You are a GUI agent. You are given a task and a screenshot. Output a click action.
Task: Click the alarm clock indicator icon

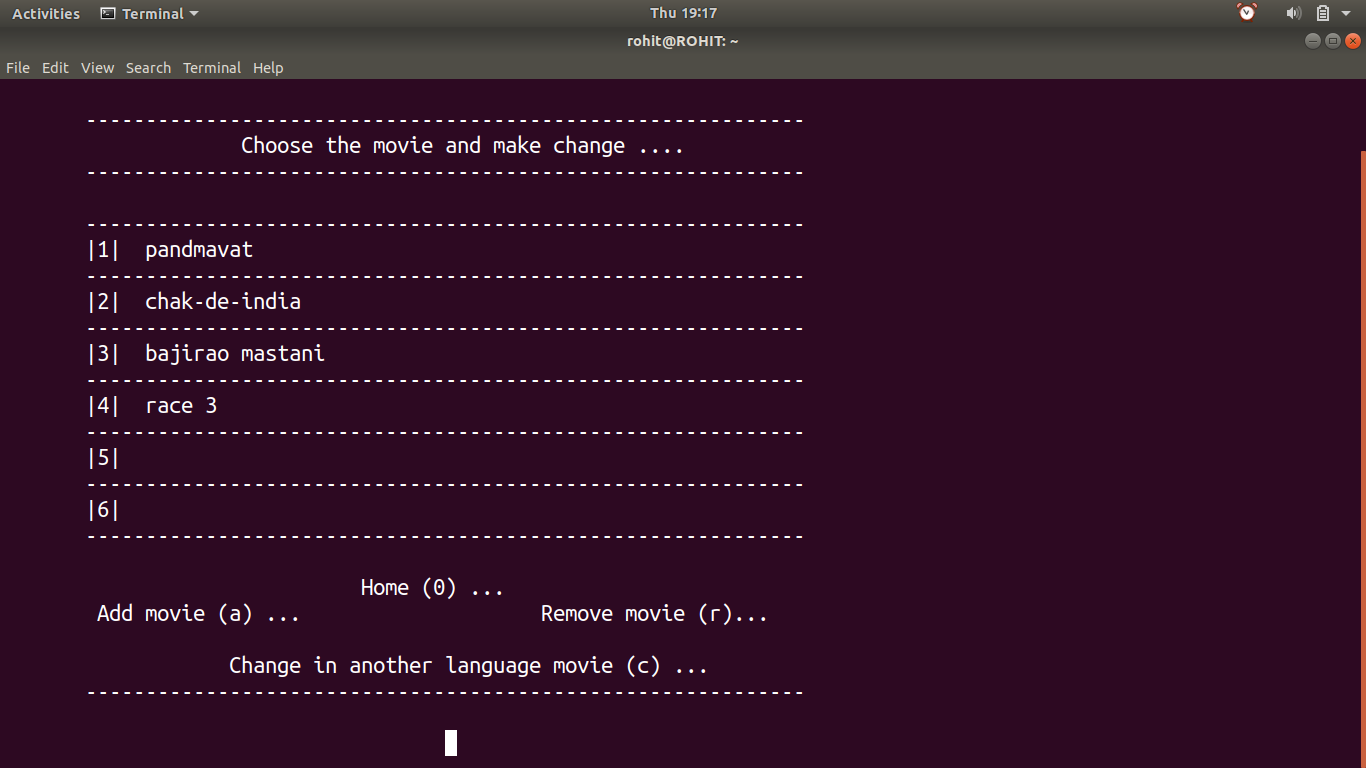point(1246,13)
